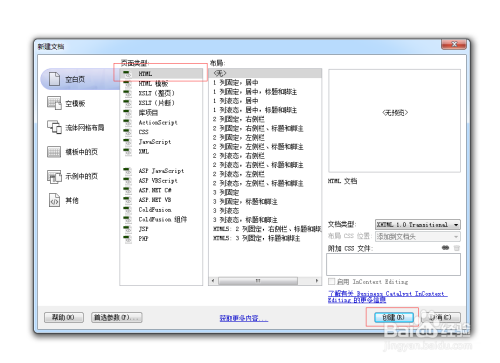The width and height of the screenshot is (500, 363).
Task: Select the 空白页 label in the category list
Action: tap(75, 79)
